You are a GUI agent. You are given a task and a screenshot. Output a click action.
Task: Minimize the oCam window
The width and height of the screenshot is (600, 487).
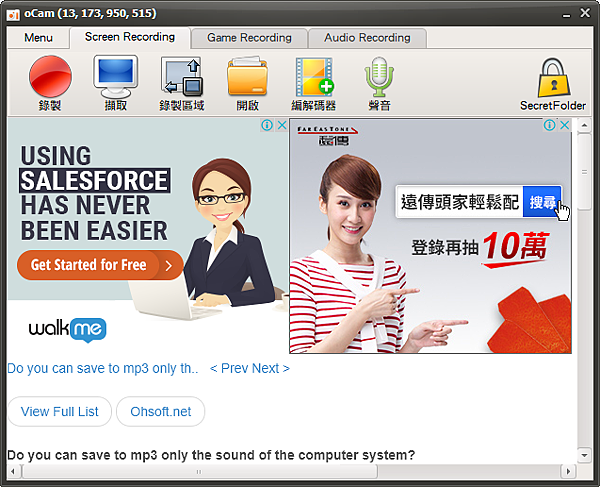pyautogui.click(x=566, y=14)
